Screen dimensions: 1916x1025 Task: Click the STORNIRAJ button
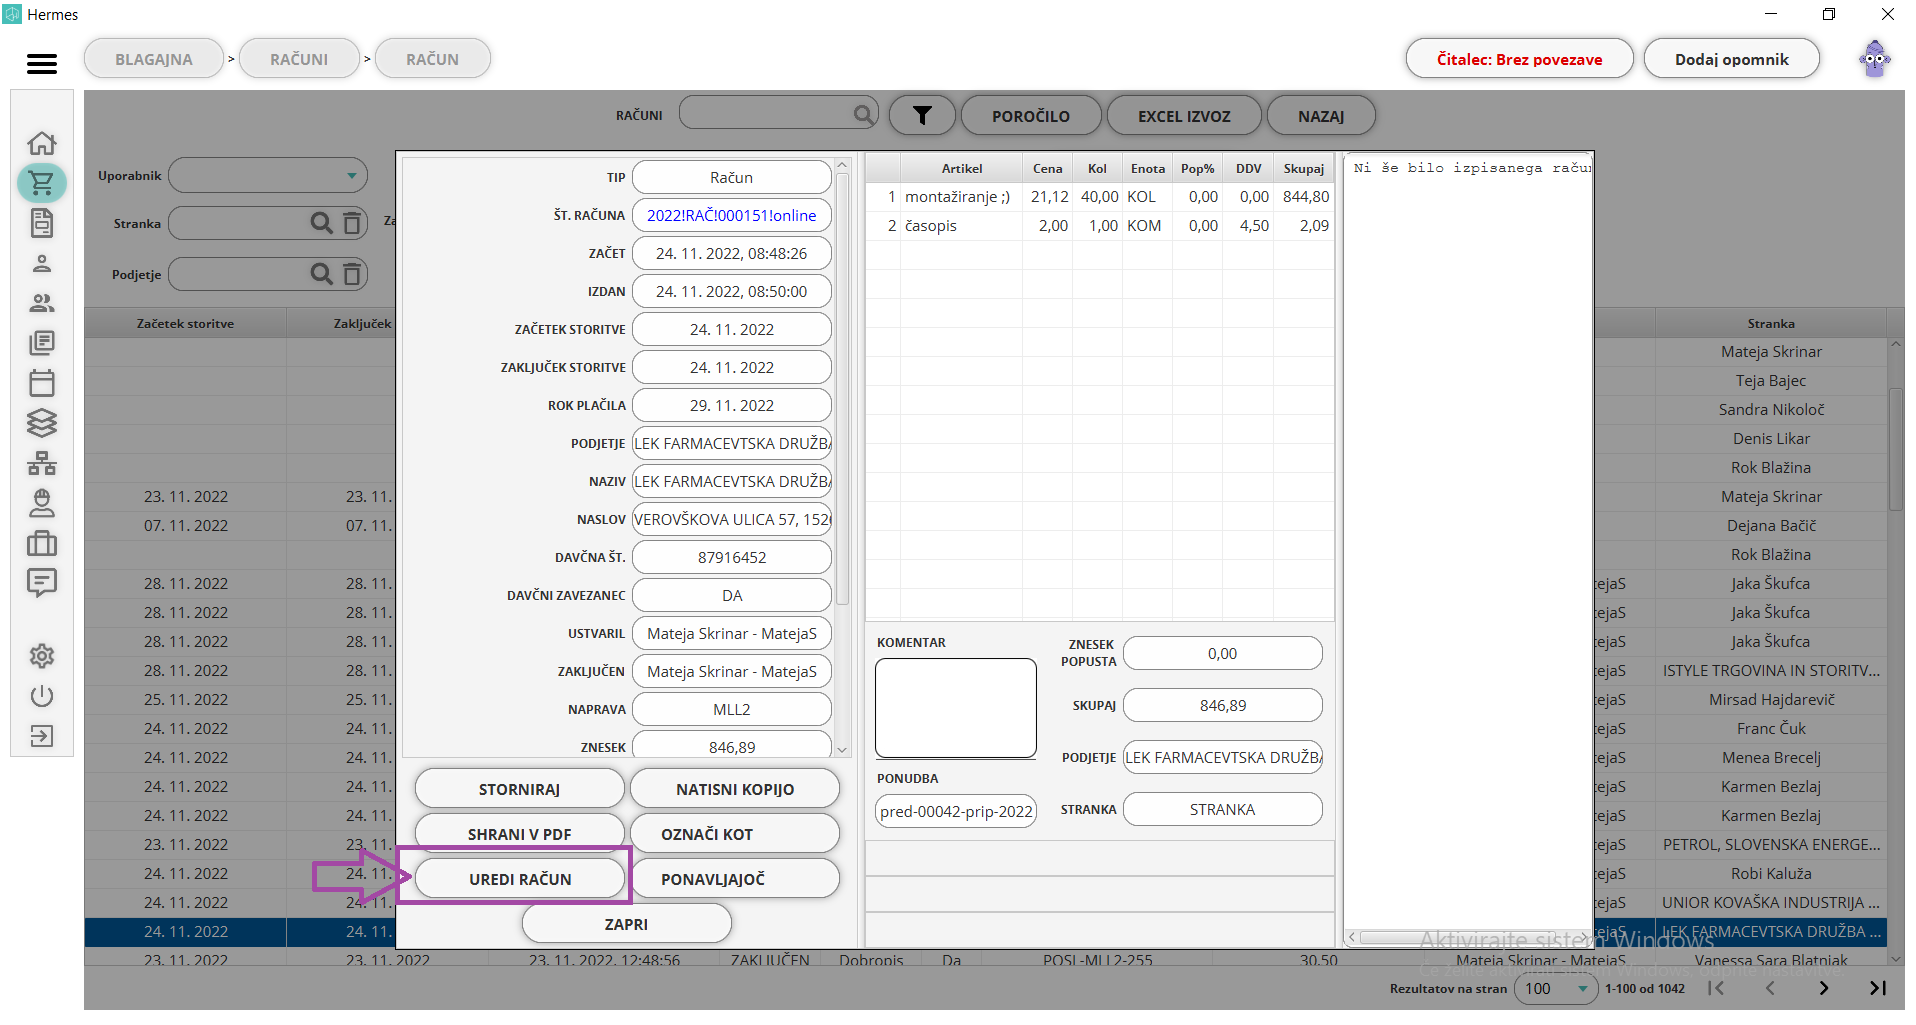[x=520, y=789]
